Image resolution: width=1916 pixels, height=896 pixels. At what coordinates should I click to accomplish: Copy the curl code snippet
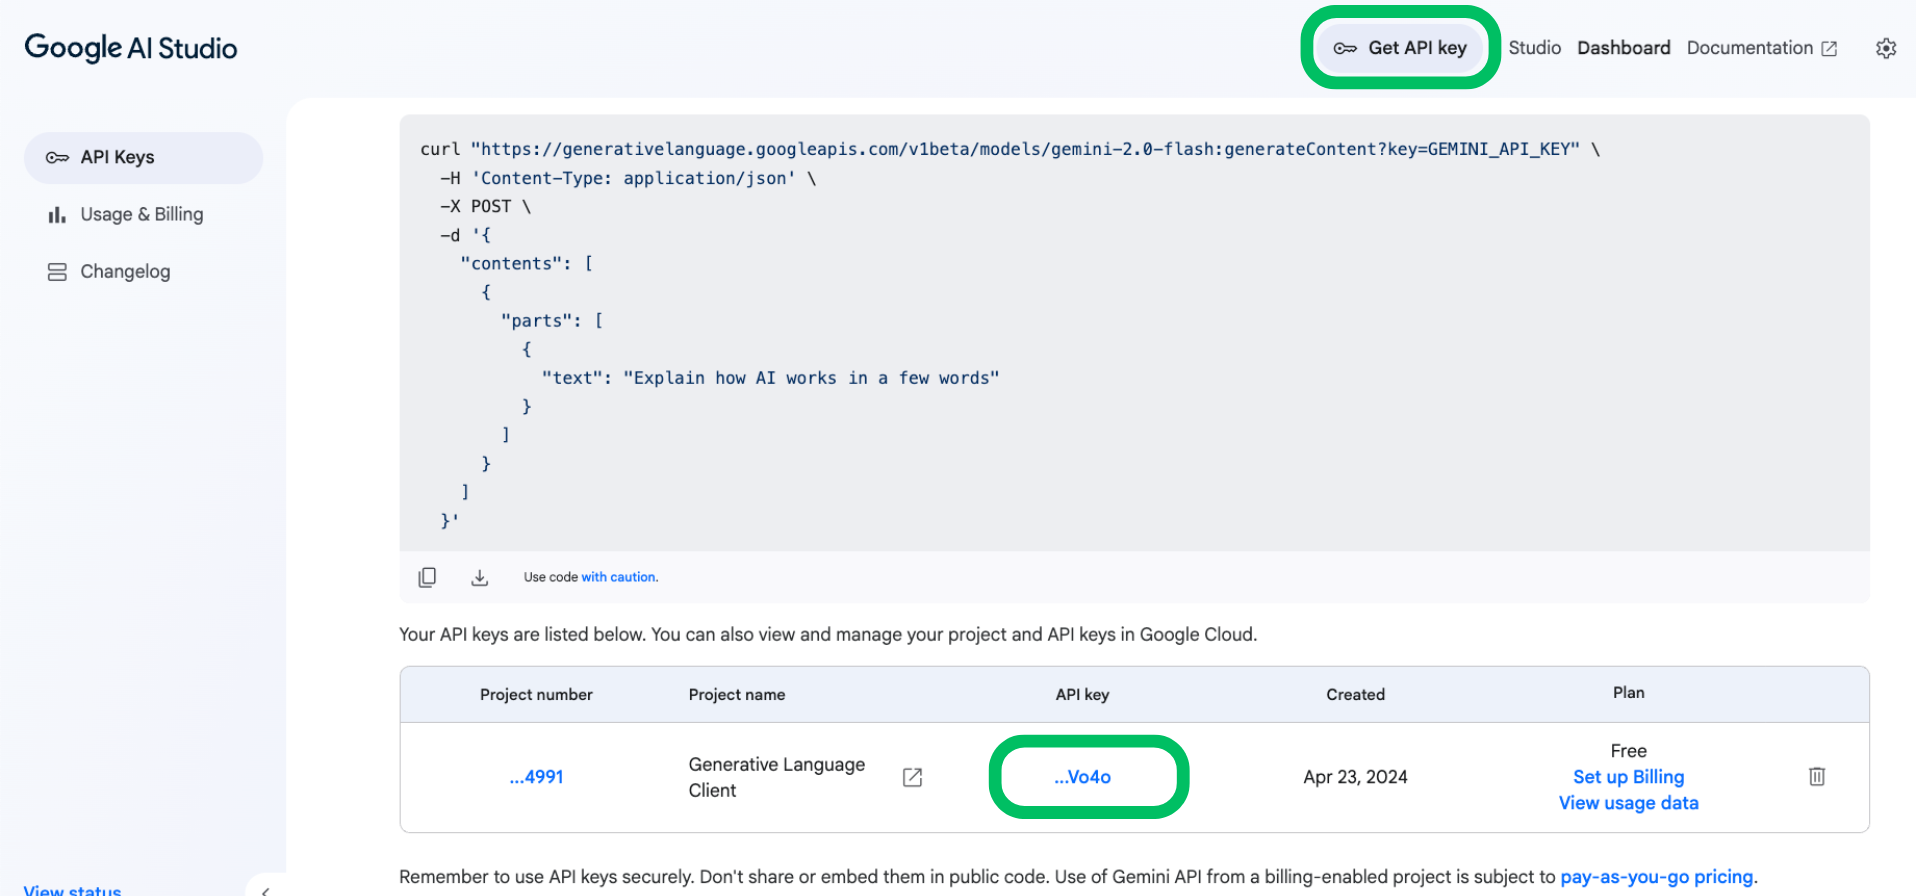[x=427, y=577]
